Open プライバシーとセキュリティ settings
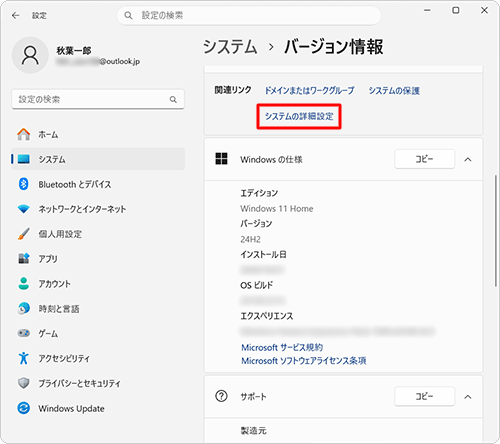 pyautogui.click(x=98, y=383)
